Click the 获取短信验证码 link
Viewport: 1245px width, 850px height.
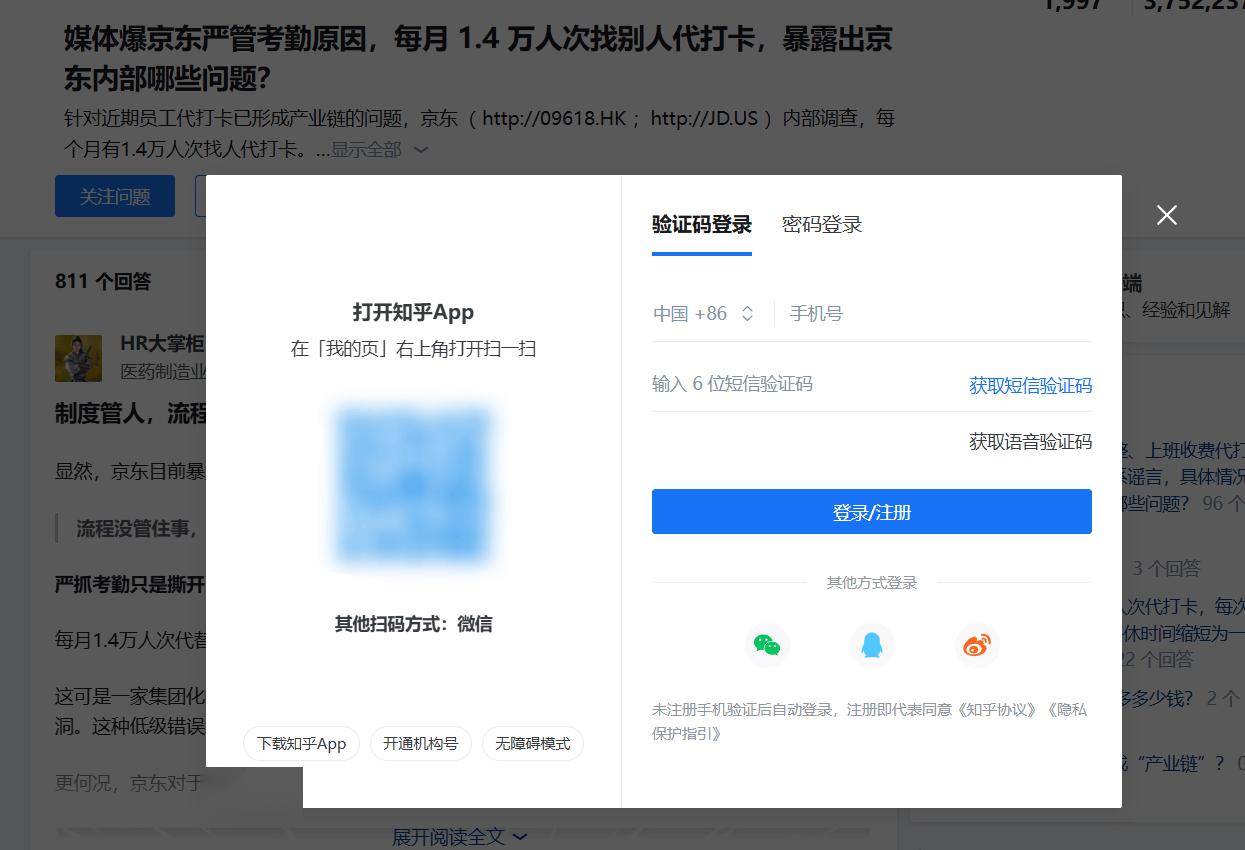pyautogui.click(x=1030, y=385)
